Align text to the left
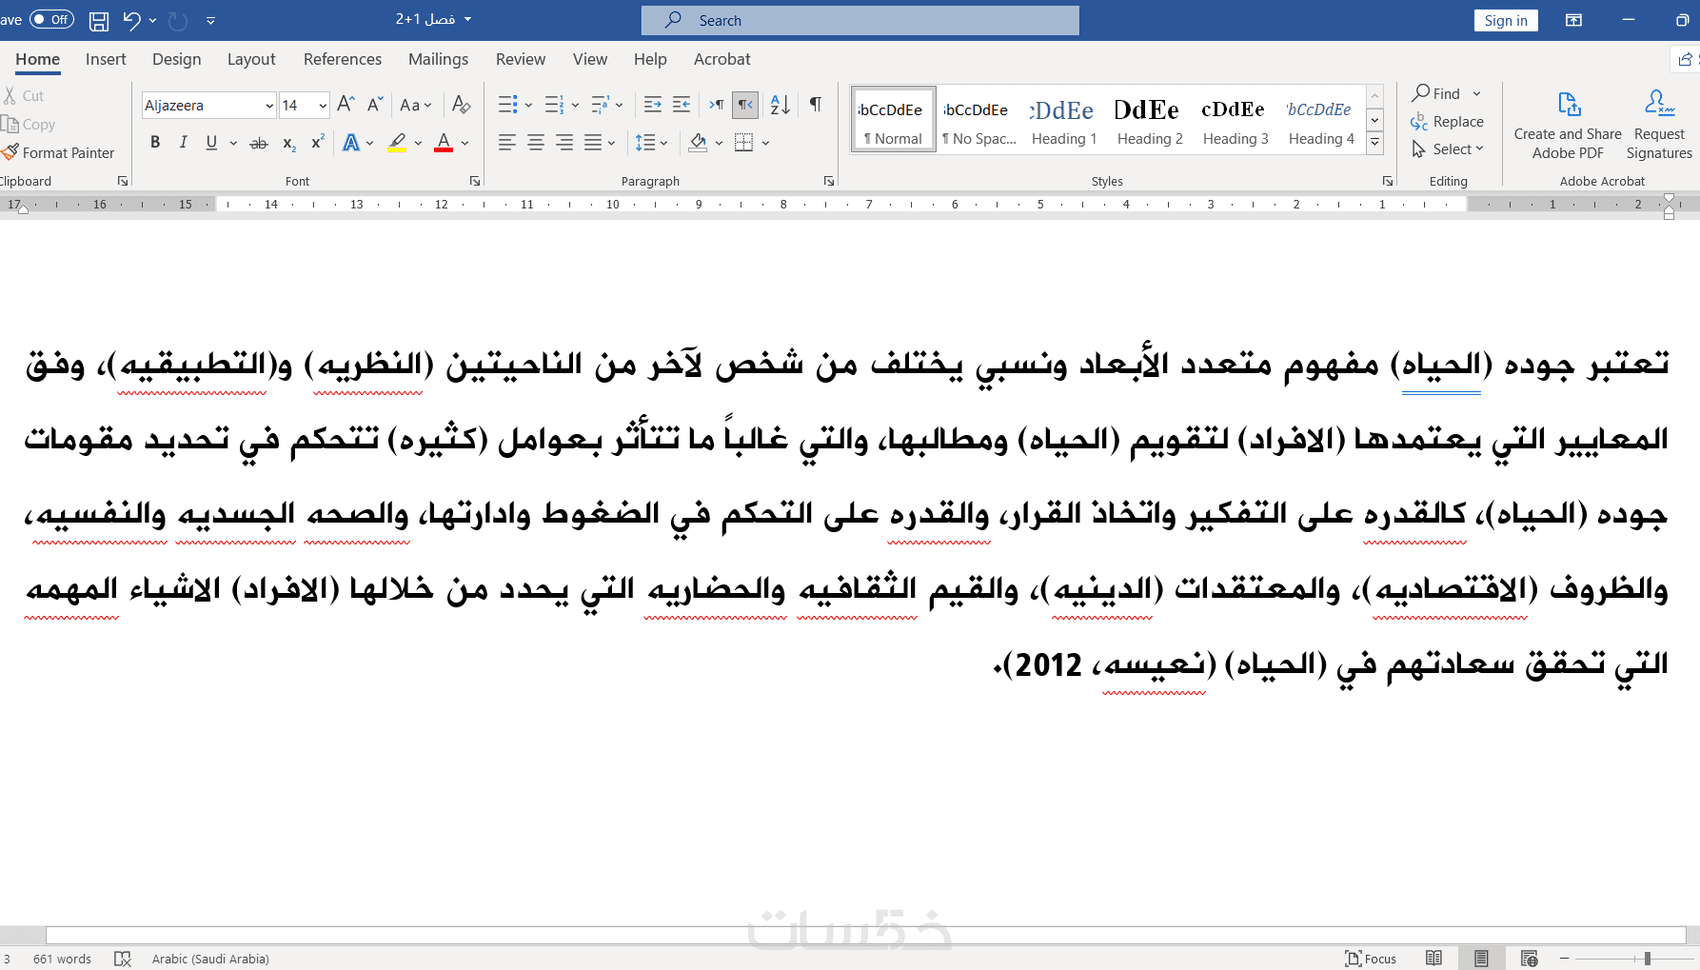Viewport: 1700px width, 970px height. 507,143
